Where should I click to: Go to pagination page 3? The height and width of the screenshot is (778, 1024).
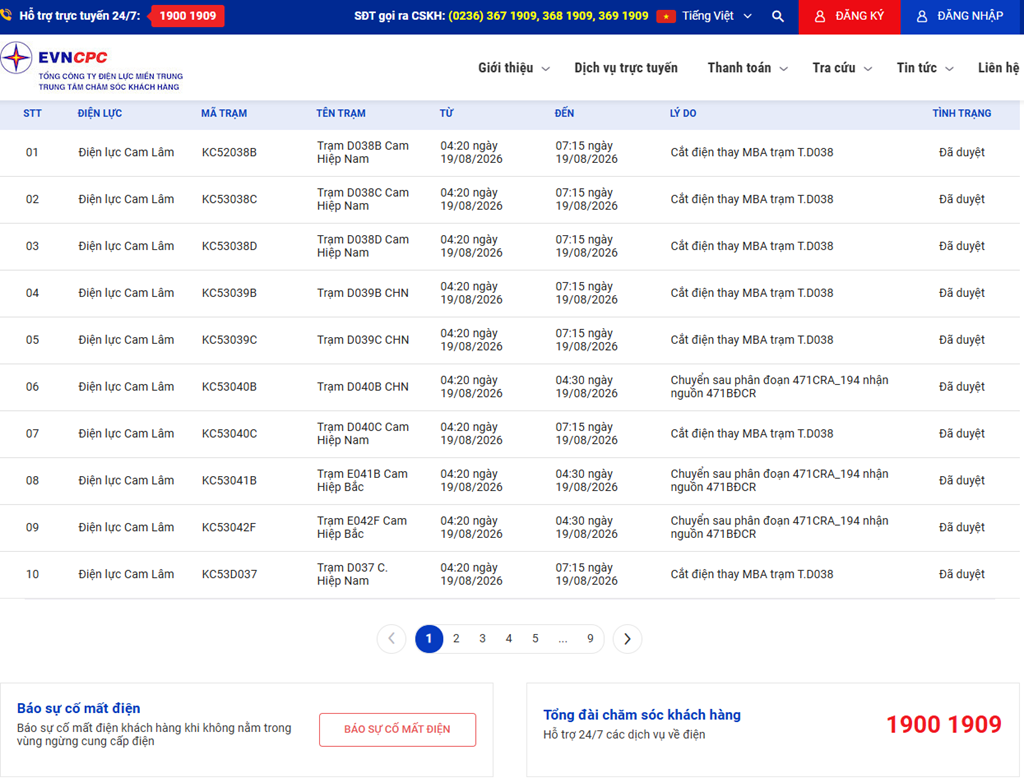[x=482, y=639]
